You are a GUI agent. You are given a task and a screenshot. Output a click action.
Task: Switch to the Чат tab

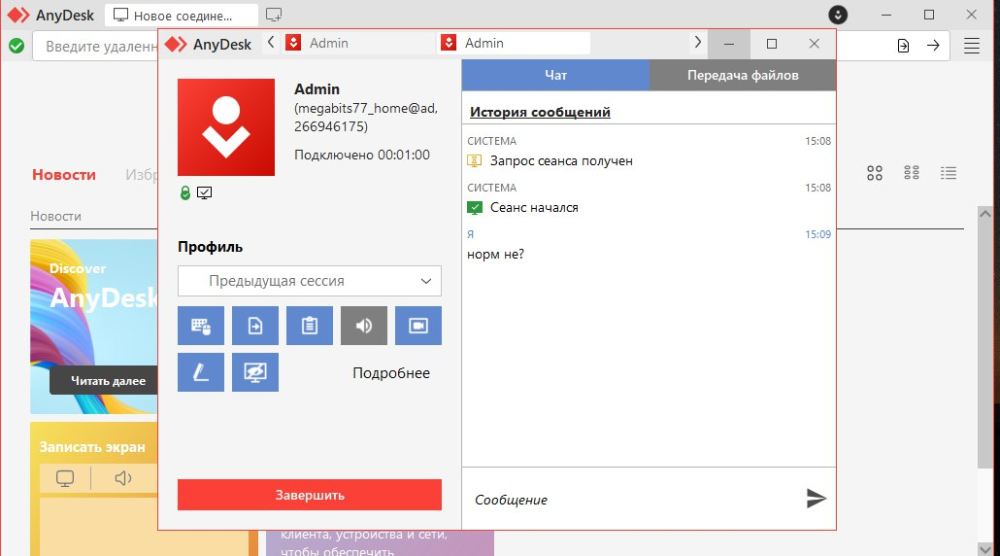(x=555, y=75)
